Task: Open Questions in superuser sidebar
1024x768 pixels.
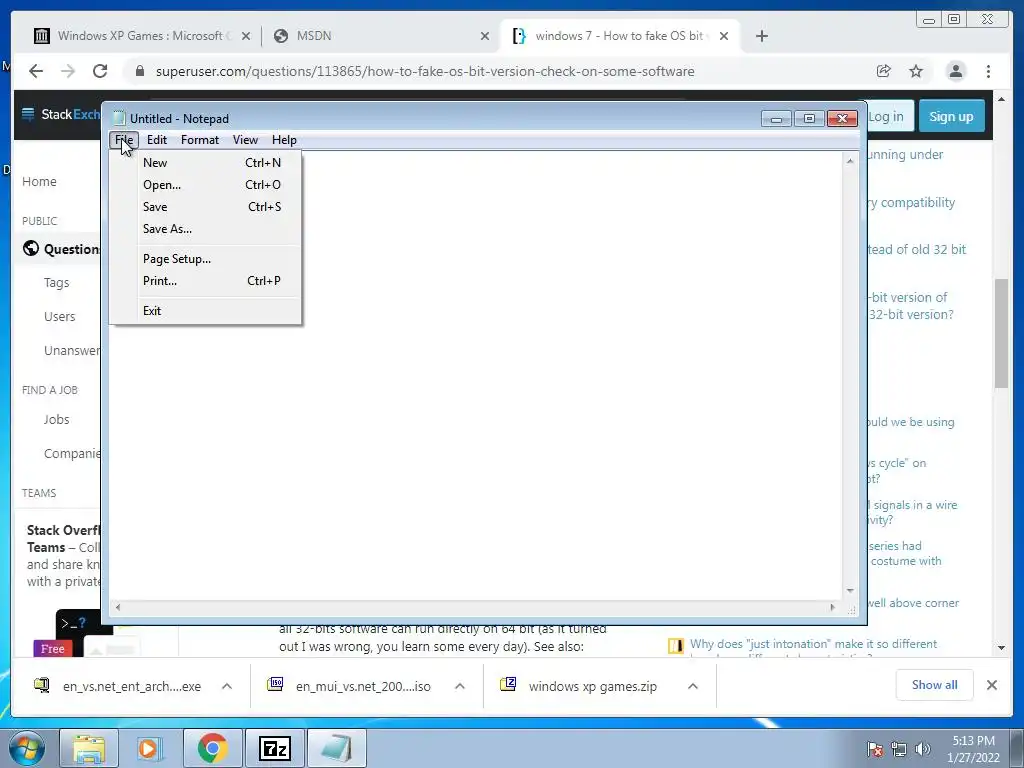Action: (71, 249)
